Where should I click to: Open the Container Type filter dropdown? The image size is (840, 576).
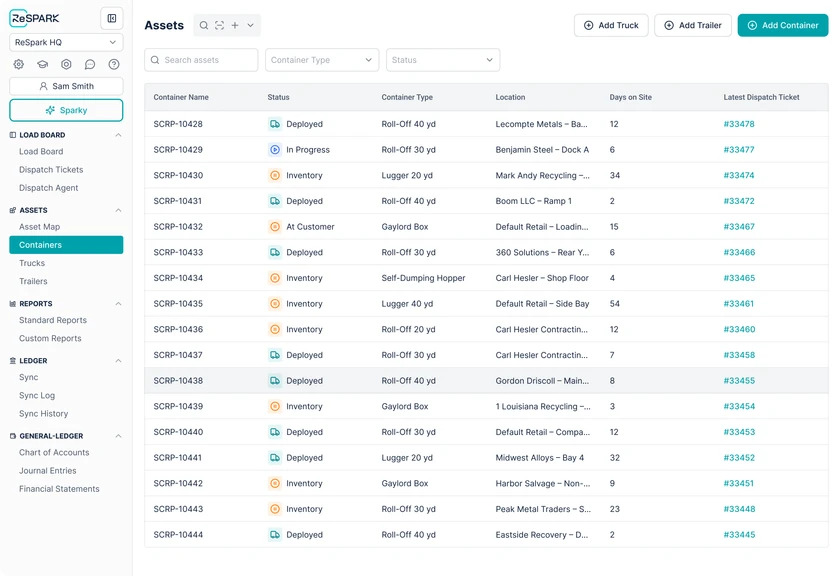322,60
